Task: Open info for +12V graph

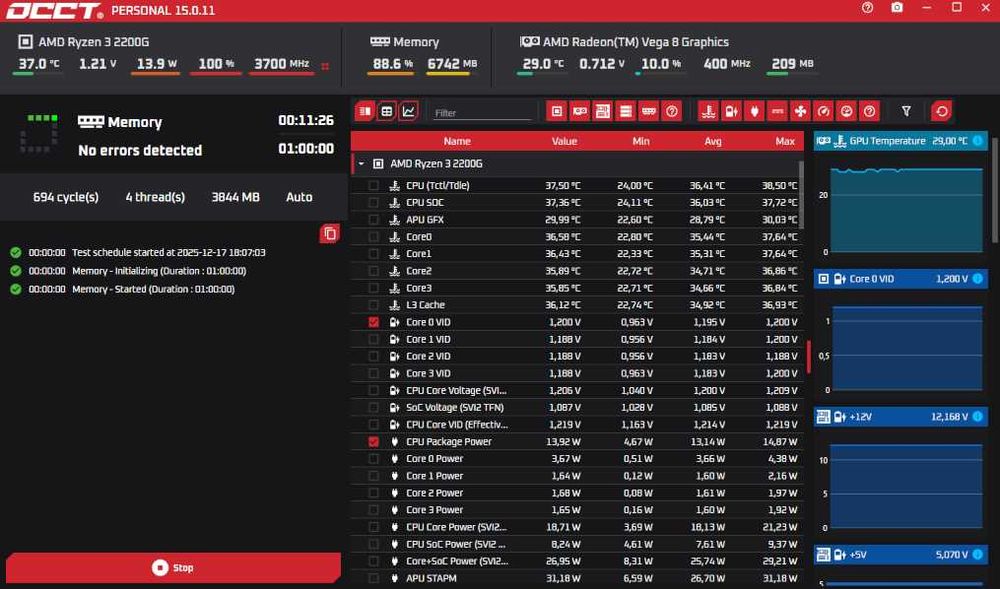Action: (x=978, y=416)
